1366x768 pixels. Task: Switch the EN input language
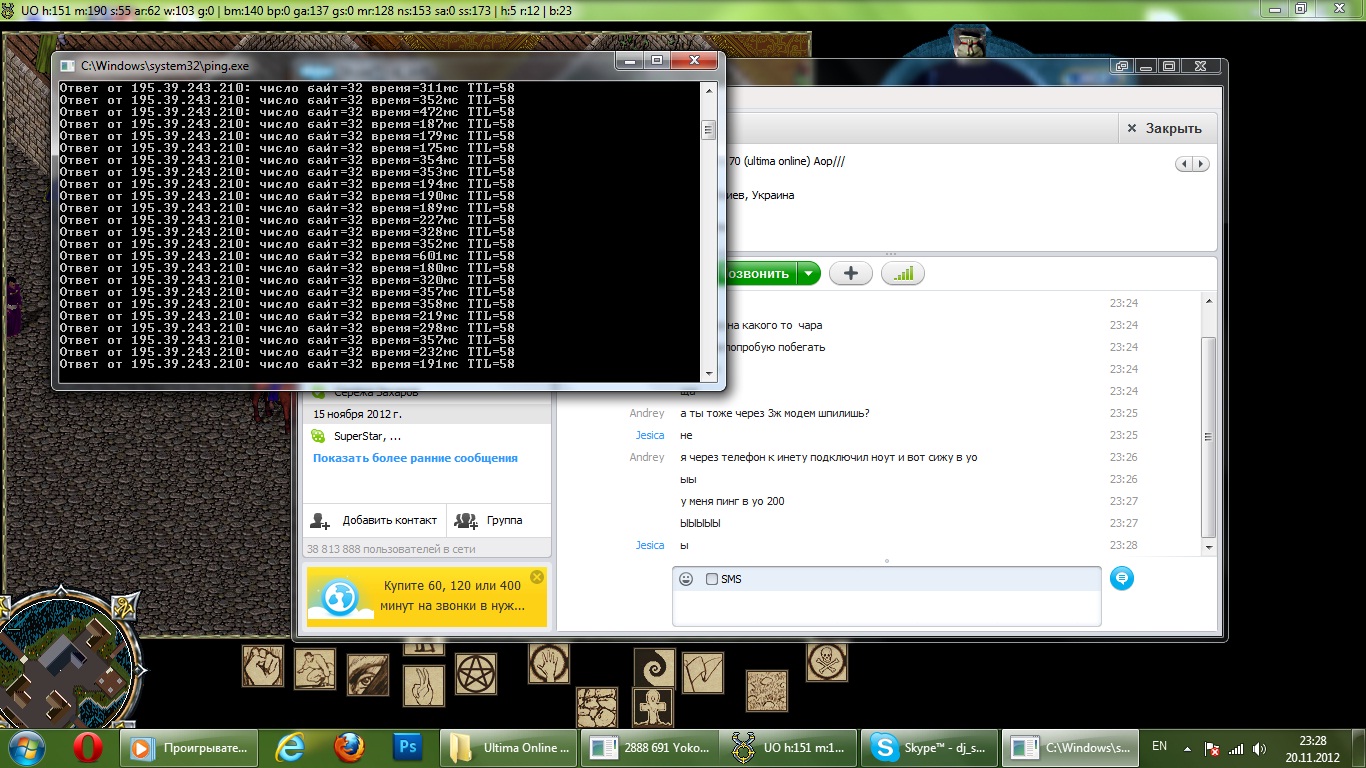pyautogui.click(x=1160, y=746)
